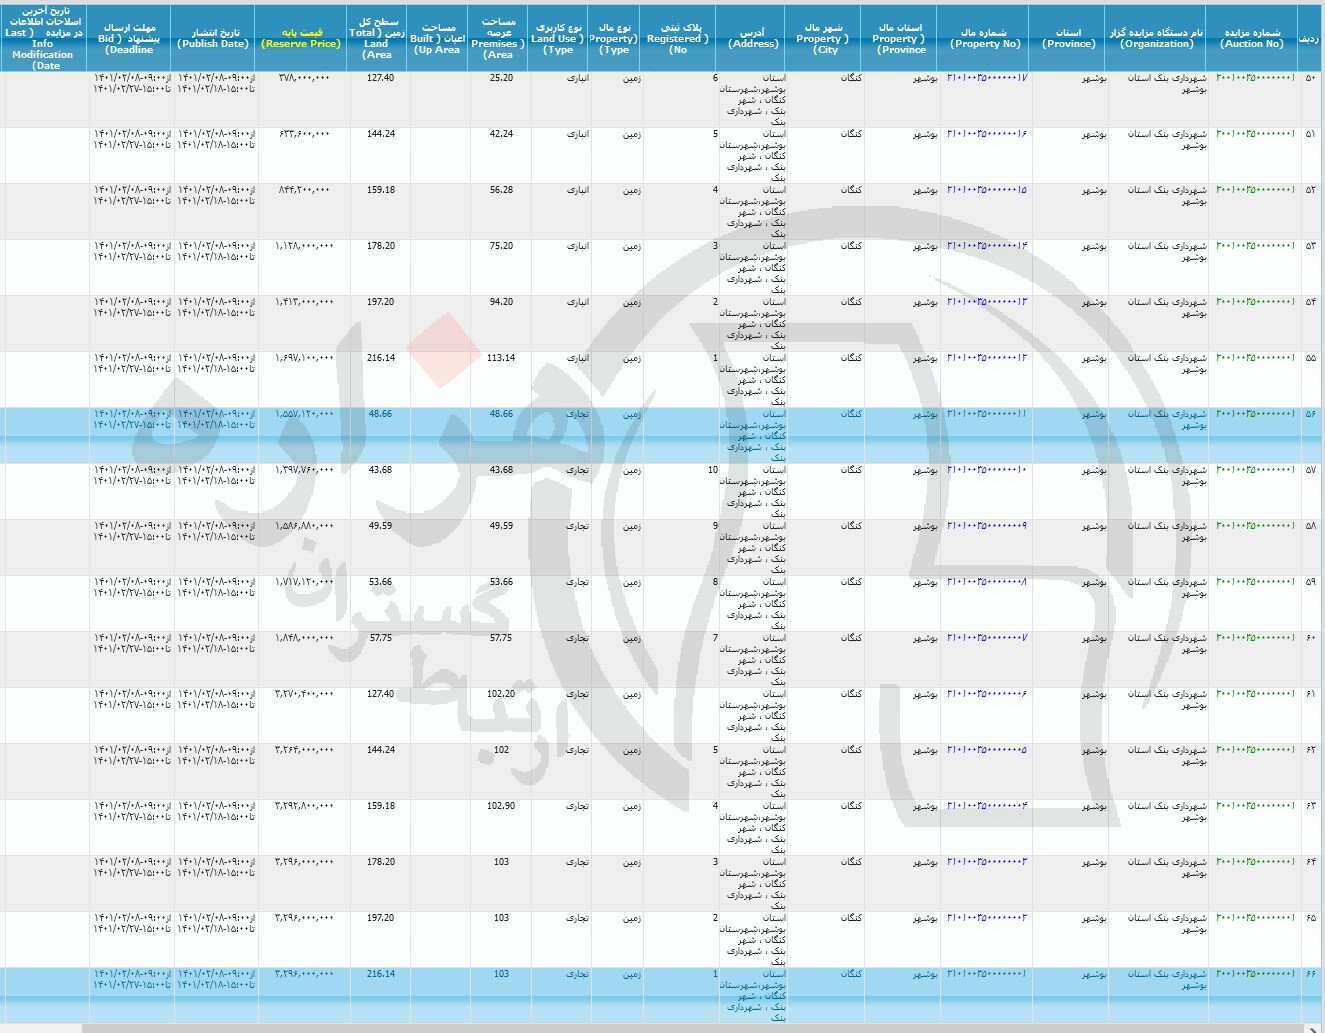Click the Land Use Type column header

pos(558,38)
